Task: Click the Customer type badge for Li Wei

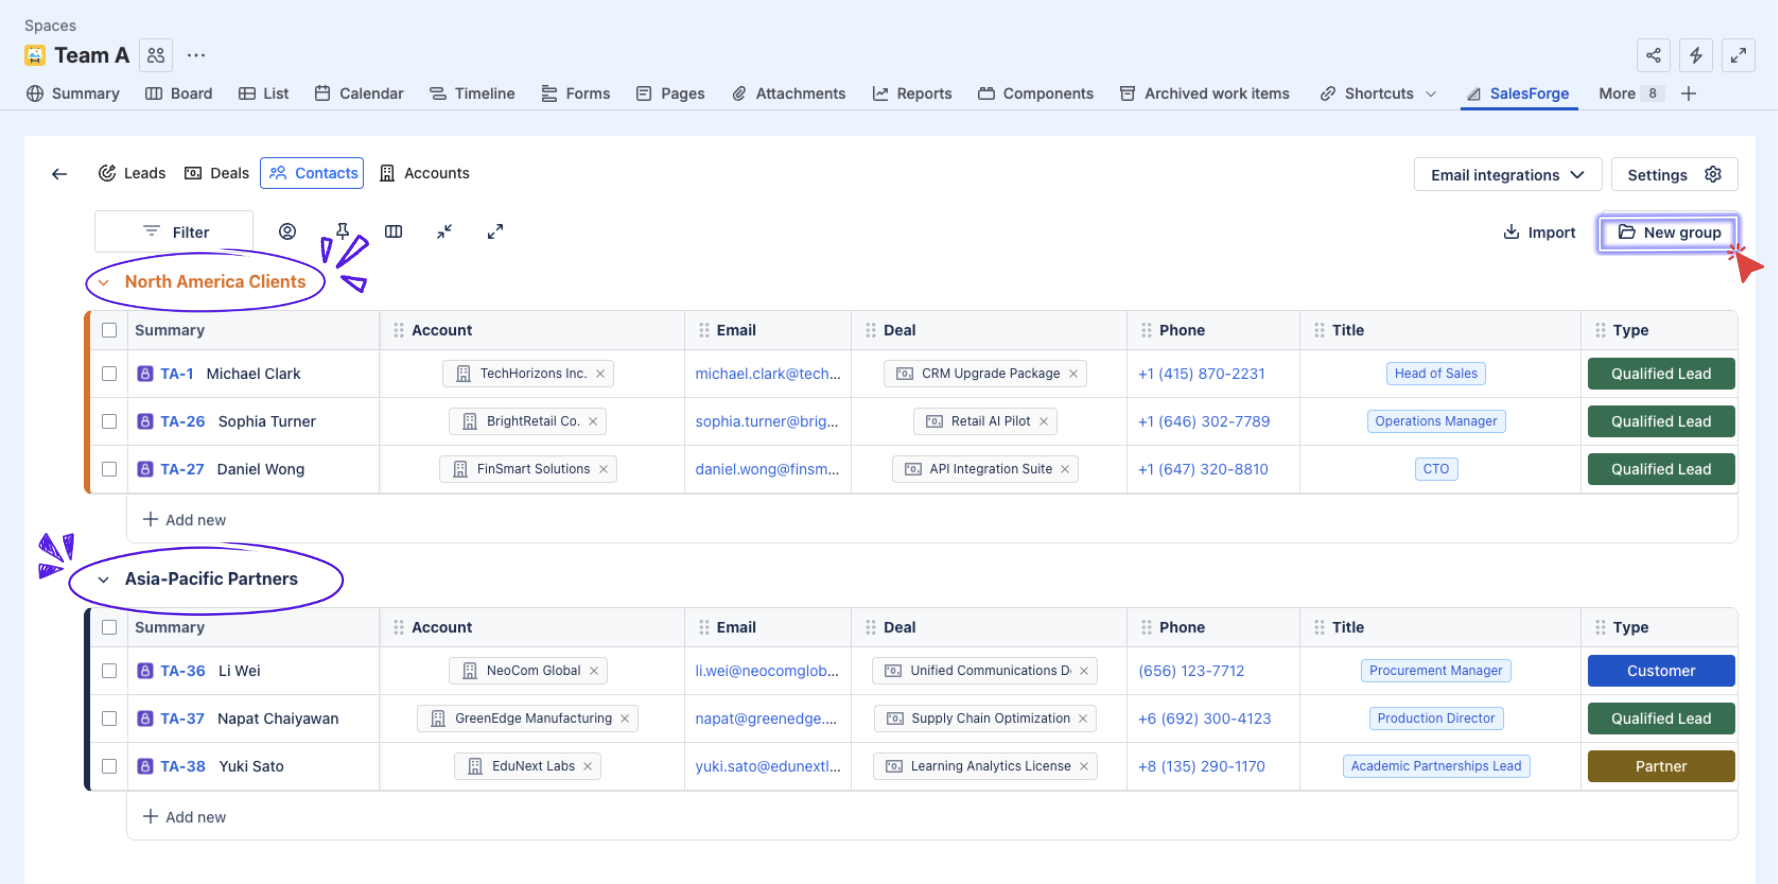Action: pos(1660,671)
